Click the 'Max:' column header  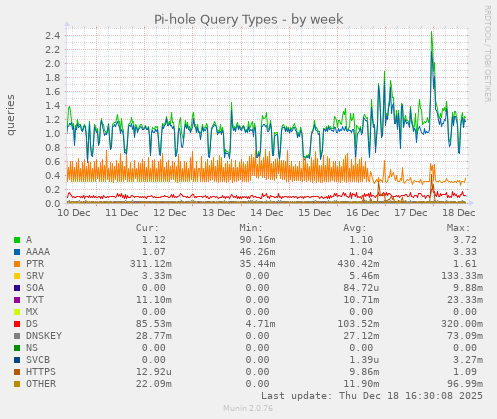tap(458, 228)
